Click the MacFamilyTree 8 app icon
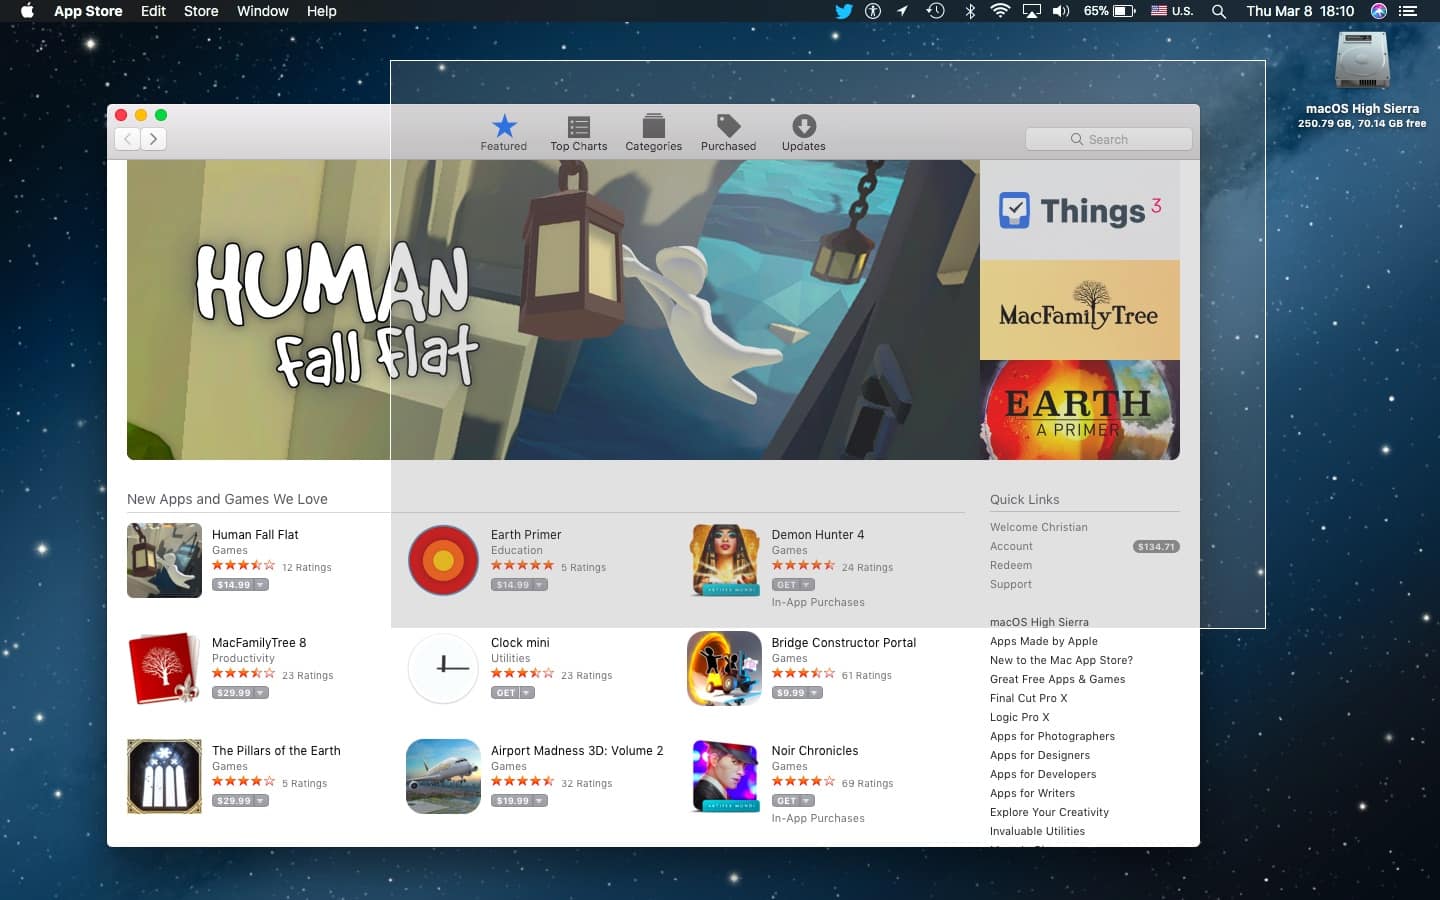This screenshot has height=900, width=1440. pyautogui.click(x=164, y=668)
